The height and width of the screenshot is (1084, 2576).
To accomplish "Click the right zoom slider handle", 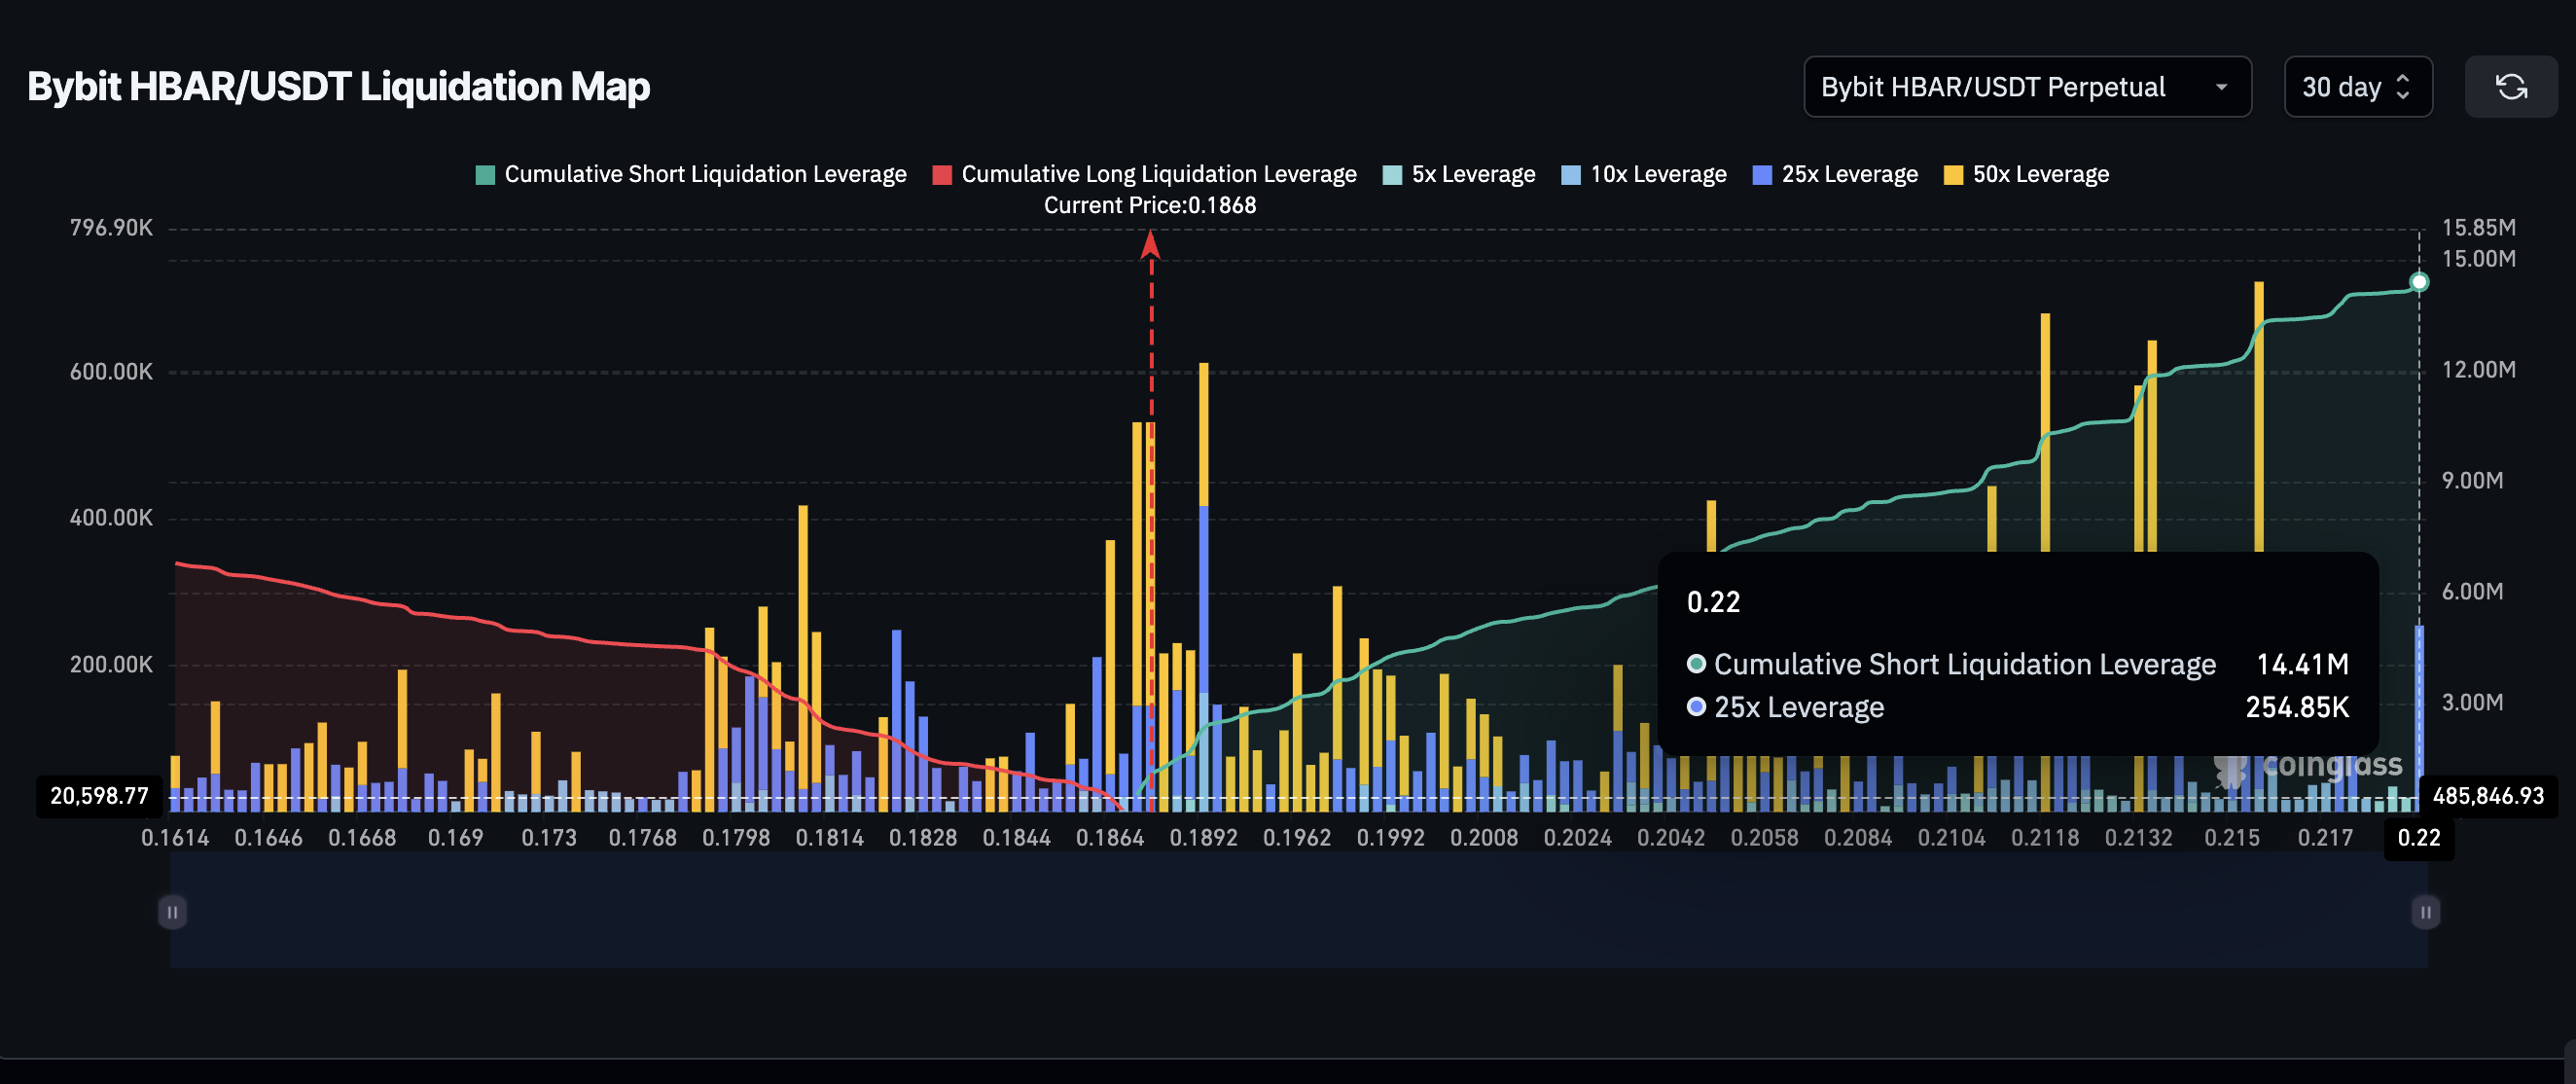I will click(x=2425, y=912).
